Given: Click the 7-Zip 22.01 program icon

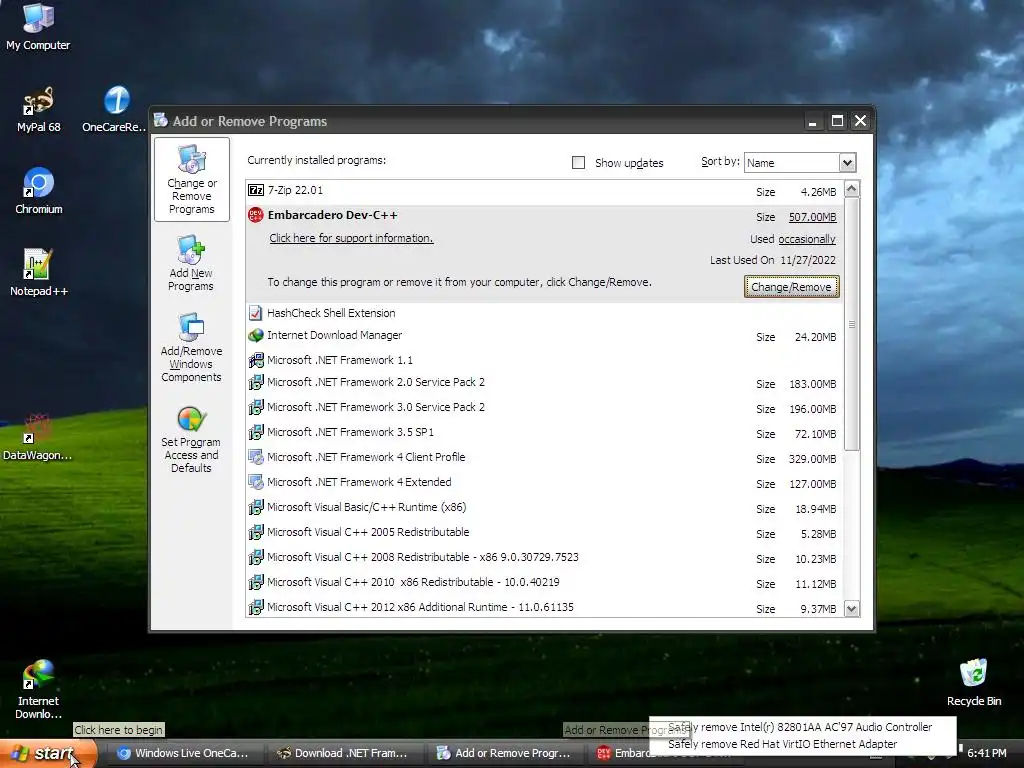Looking at the screenshot, I should (x=256, y=190).
